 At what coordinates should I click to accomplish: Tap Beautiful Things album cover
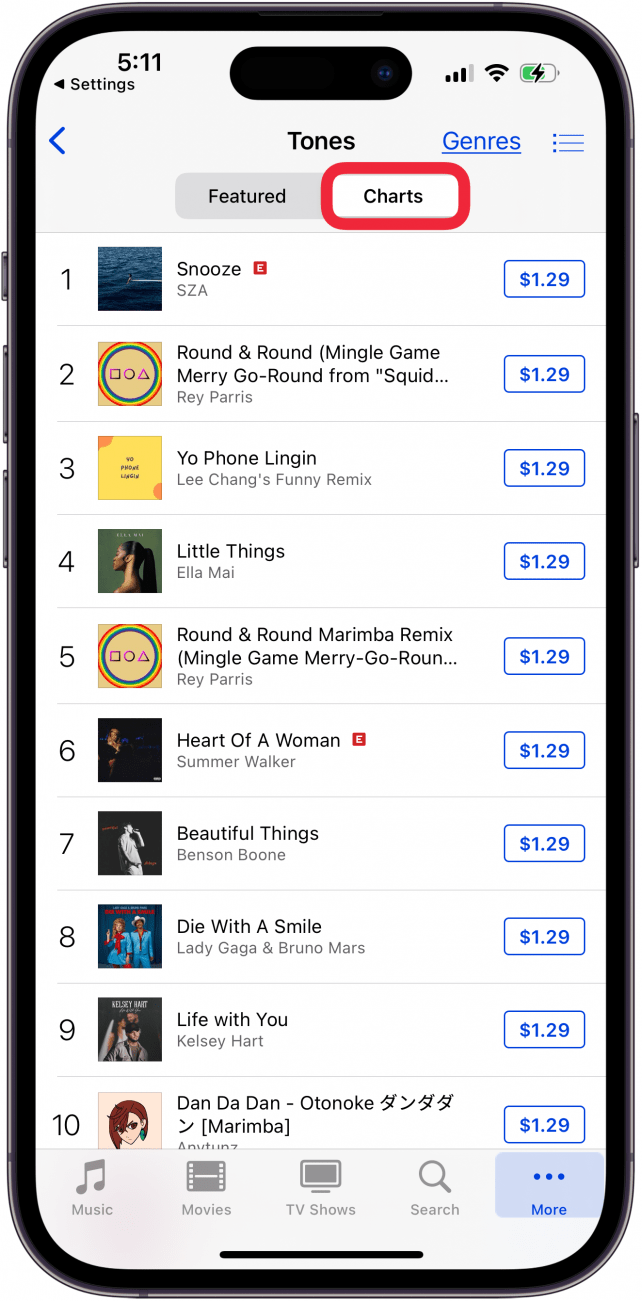pos(130,843)
